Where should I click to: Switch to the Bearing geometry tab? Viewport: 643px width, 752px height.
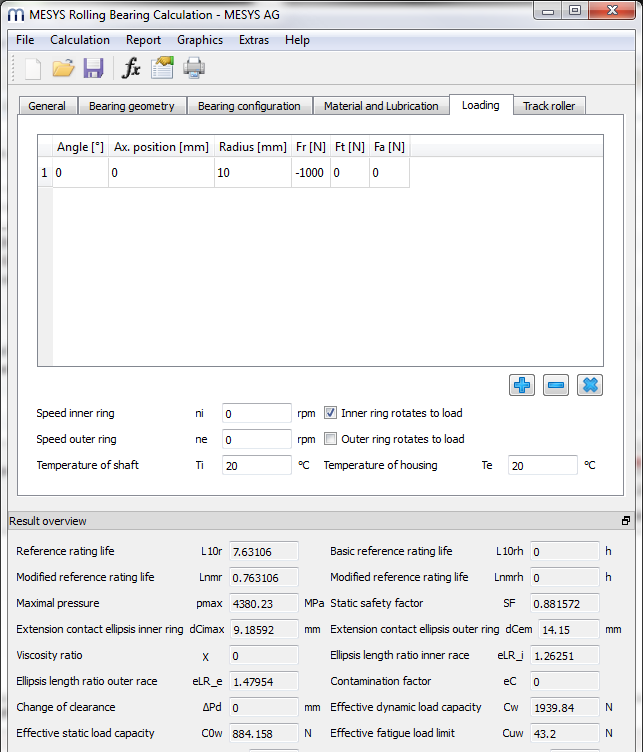pos(131,106)
